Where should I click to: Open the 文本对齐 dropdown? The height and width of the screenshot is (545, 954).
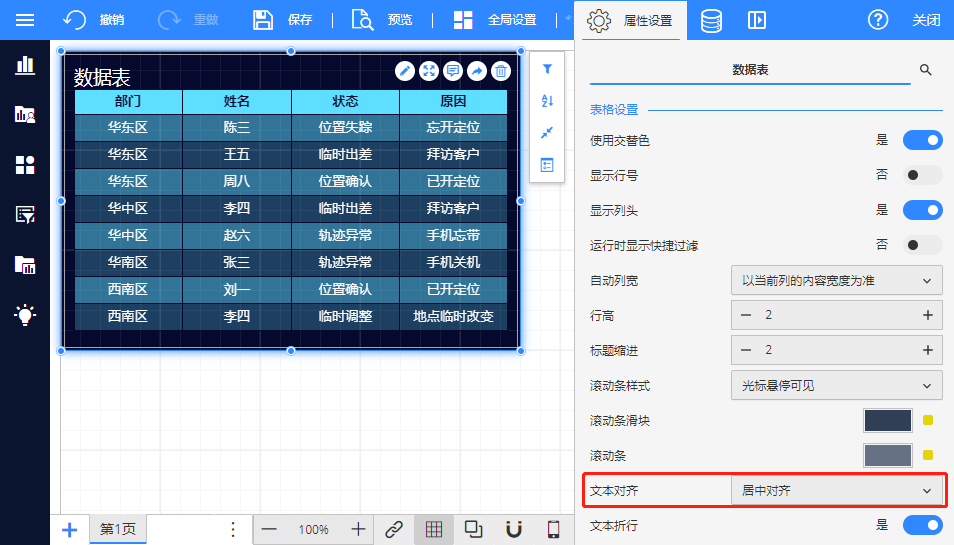(836, 491)
